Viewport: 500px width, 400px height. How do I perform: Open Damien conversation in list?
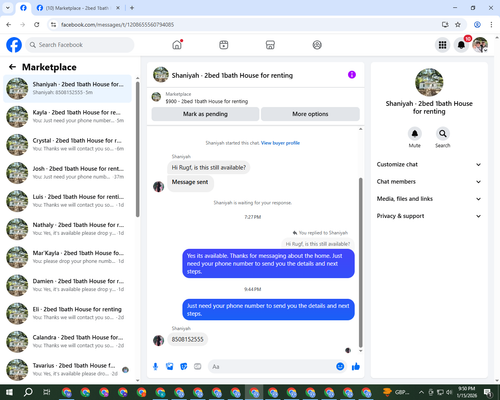pyautogui.click(x=68, y=285)
